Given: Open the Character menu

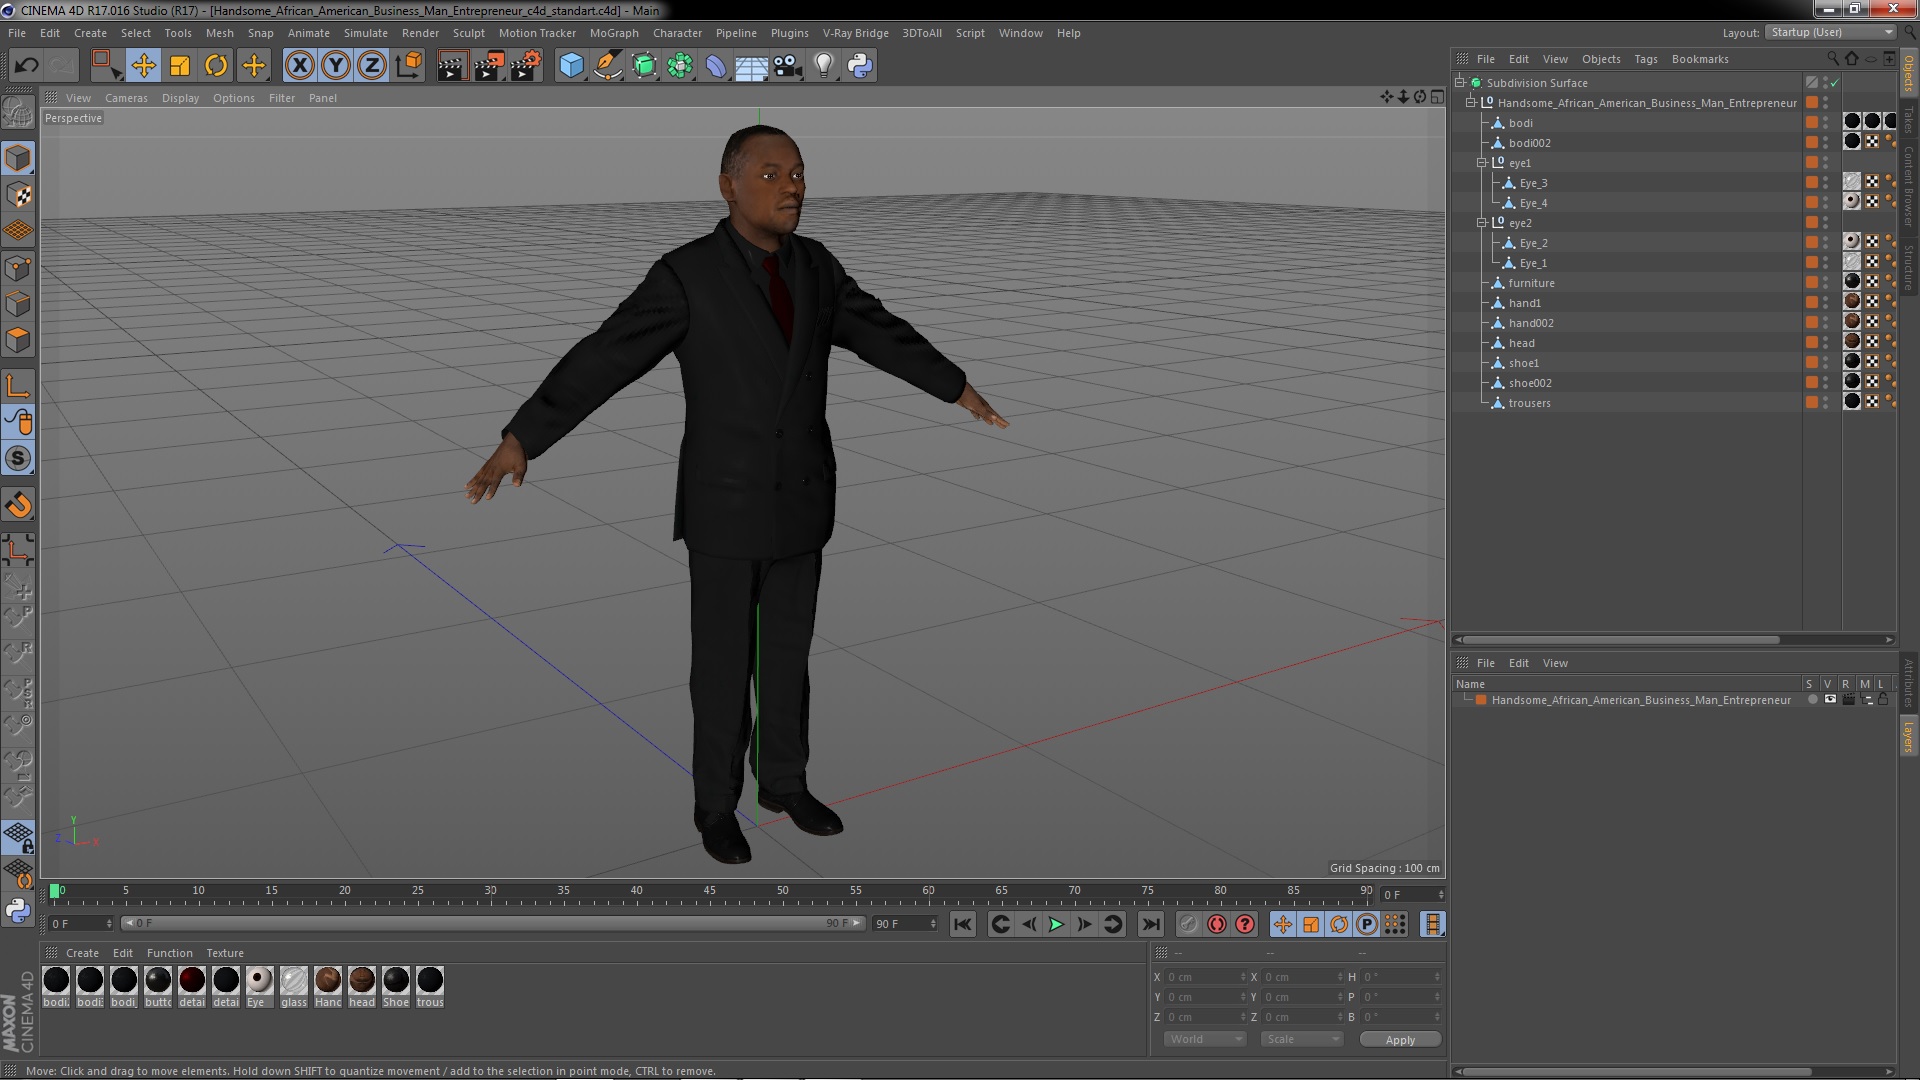Looking at the screenshot, I should click(677, 33).
